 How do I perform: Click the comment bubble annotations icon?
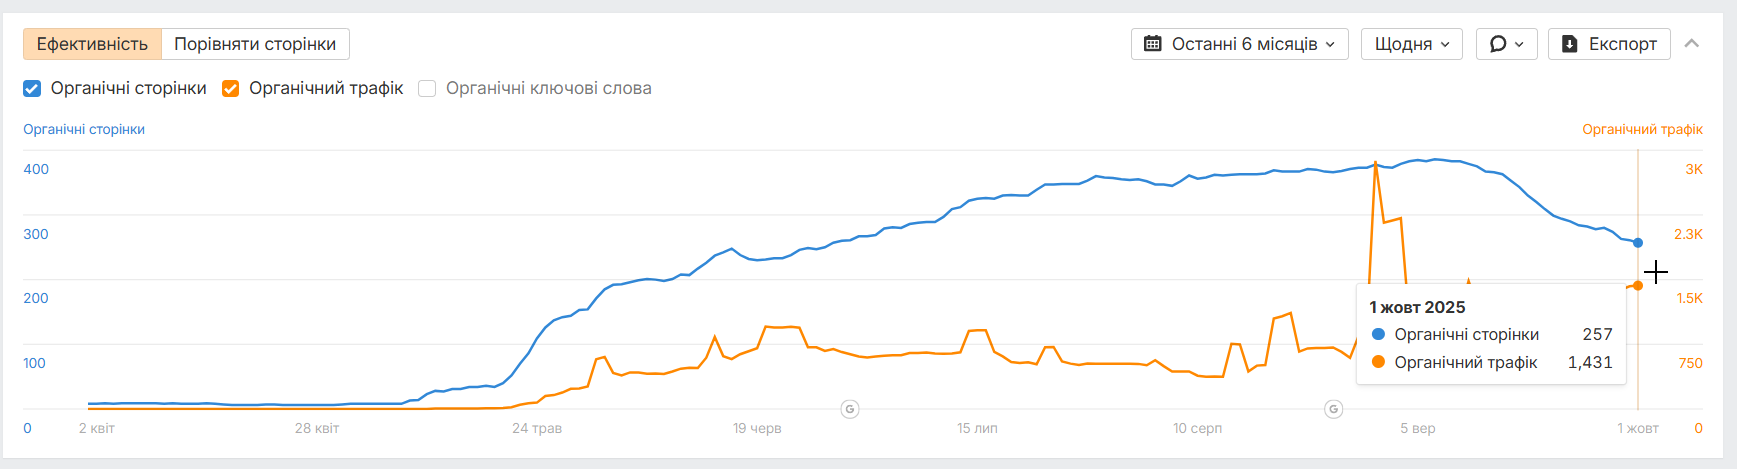click(x=1498, y=44)
